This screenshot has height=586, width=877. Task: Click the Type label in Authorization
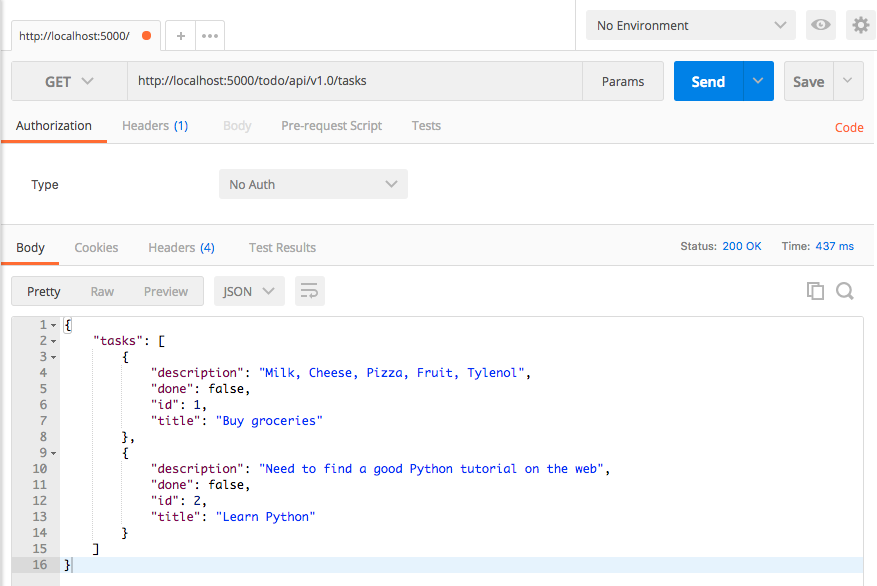click(45, 185)
